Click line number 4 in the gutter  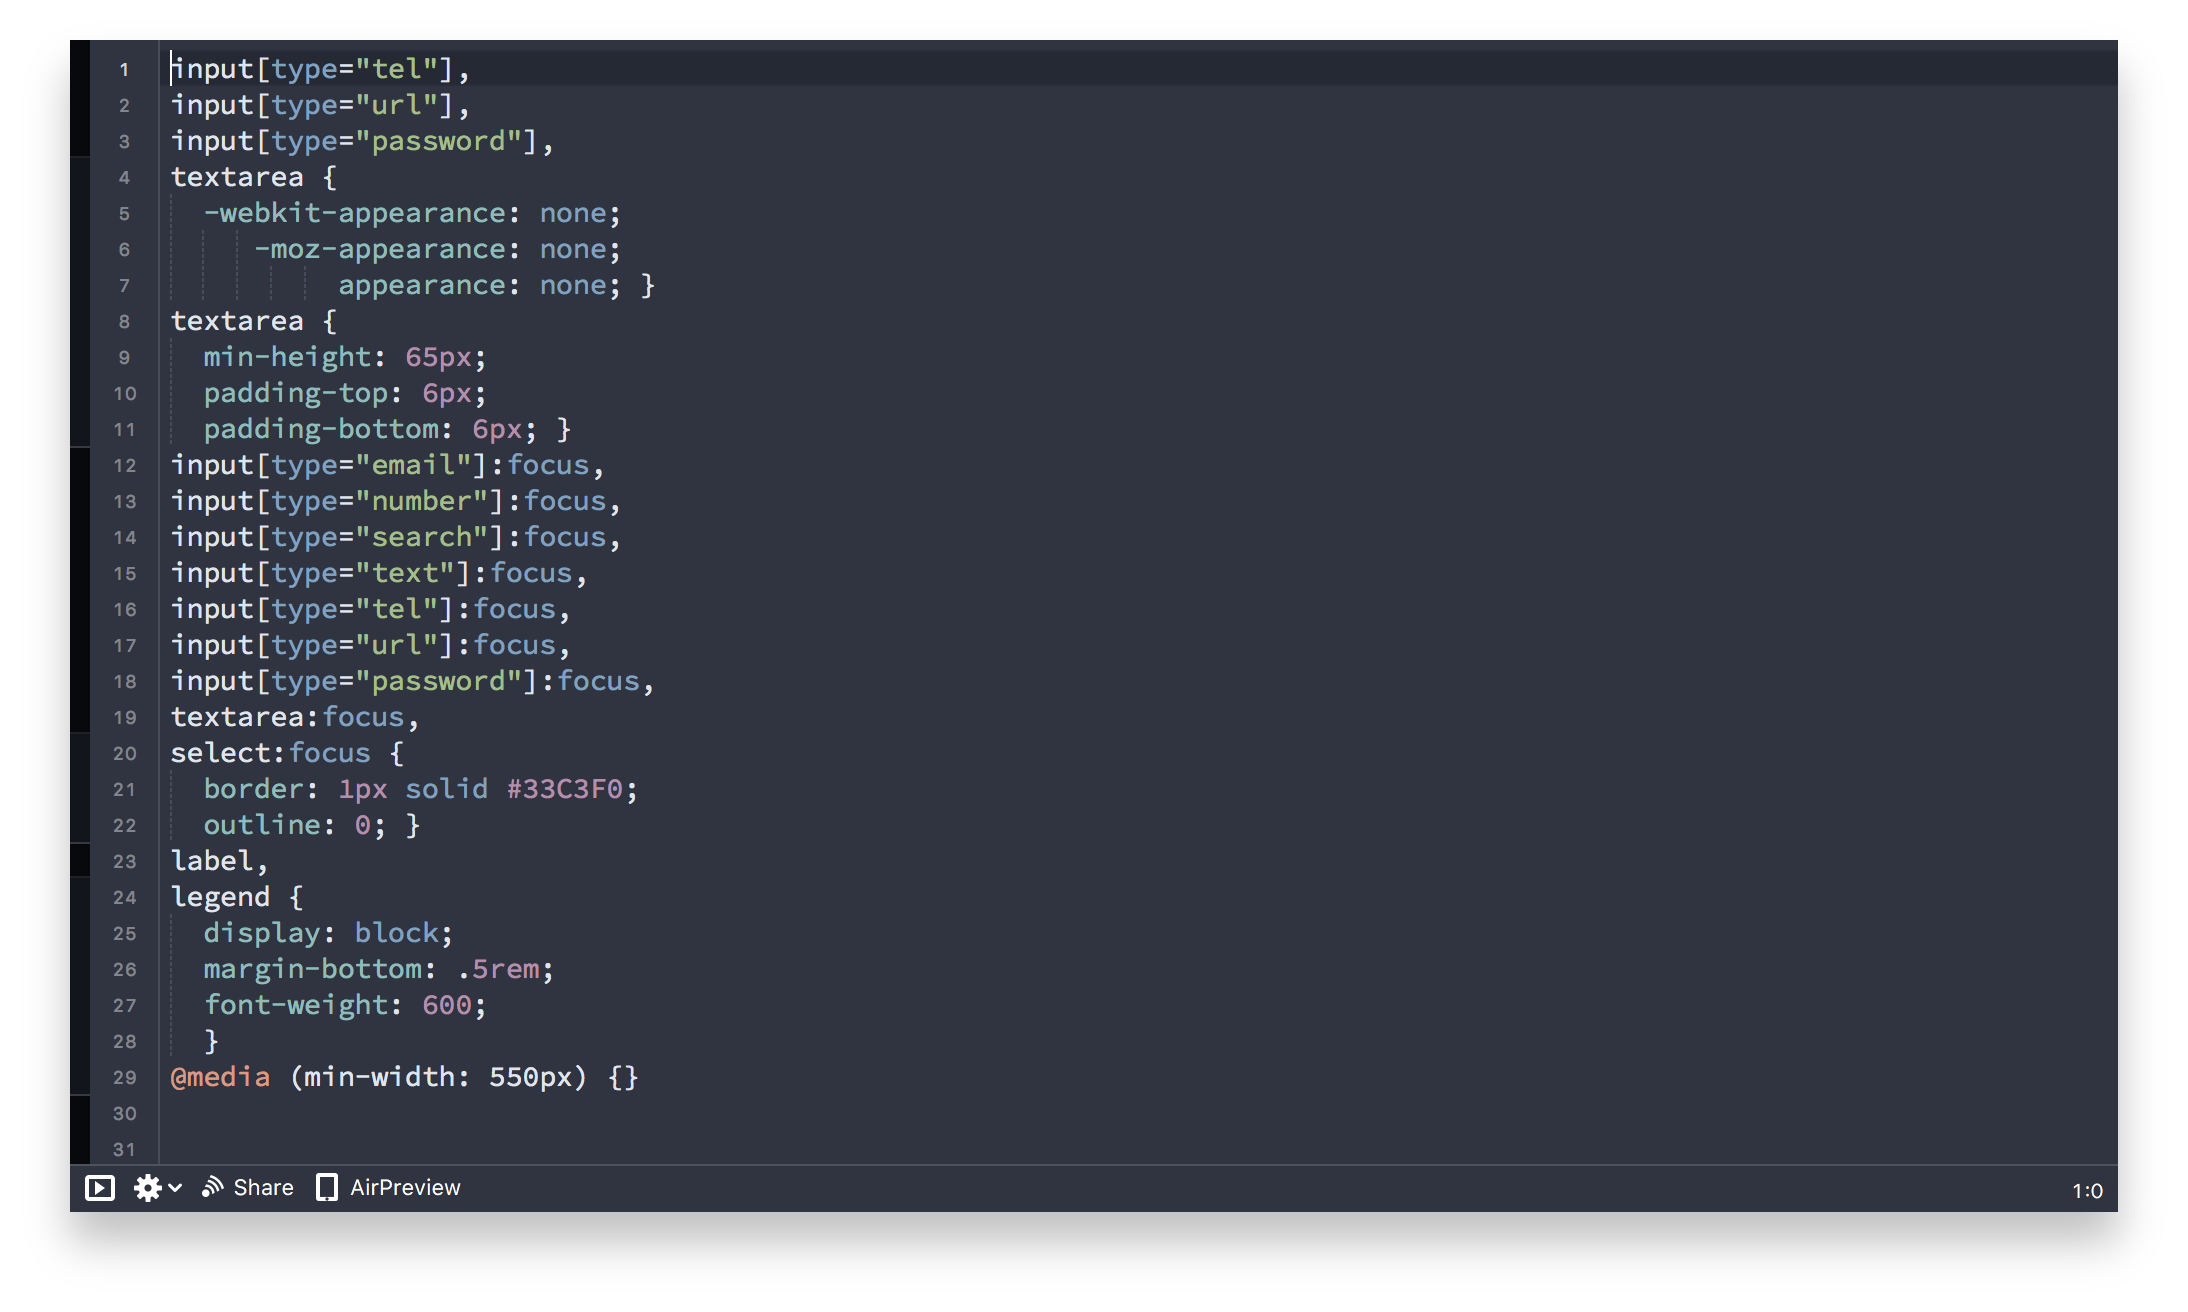124,178
